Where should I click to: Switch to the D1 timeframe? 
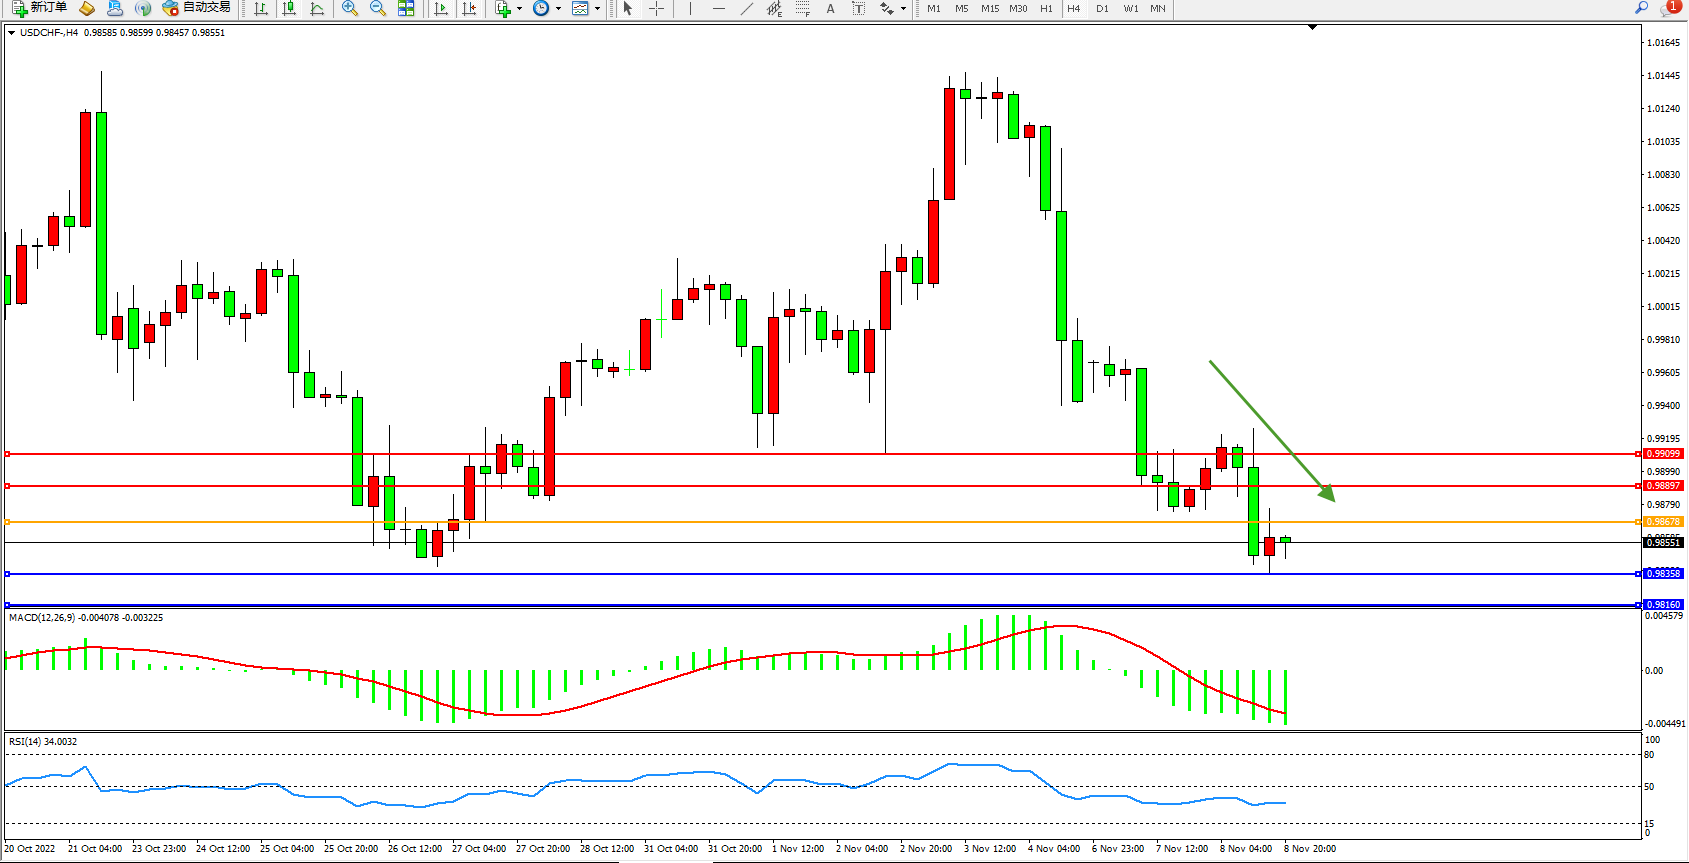click(x=1102, y=8)
